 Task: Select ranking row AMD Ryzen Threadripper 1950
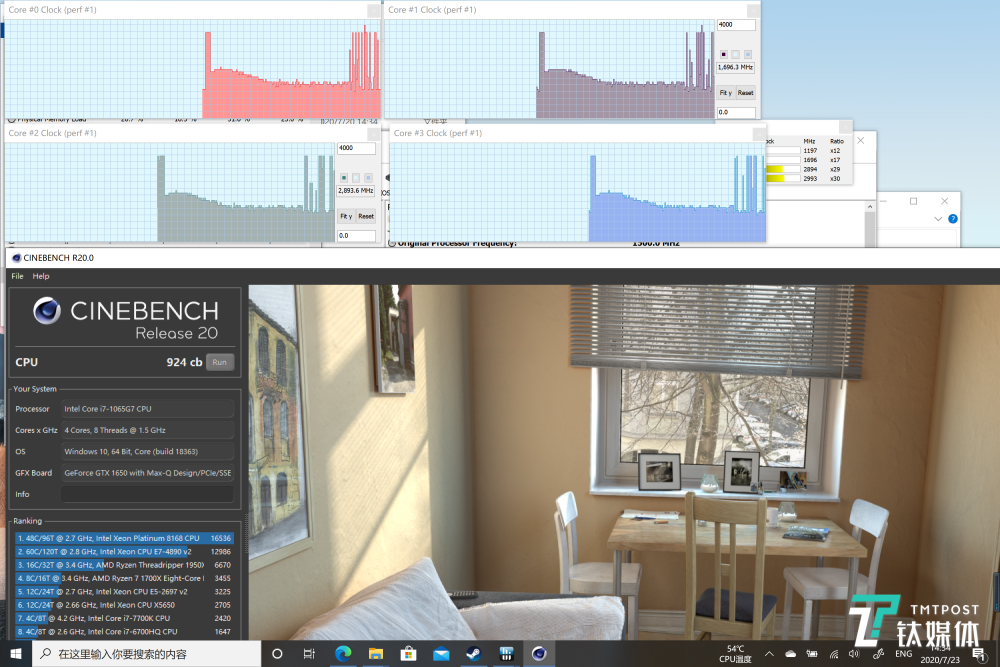coord(124,565)
